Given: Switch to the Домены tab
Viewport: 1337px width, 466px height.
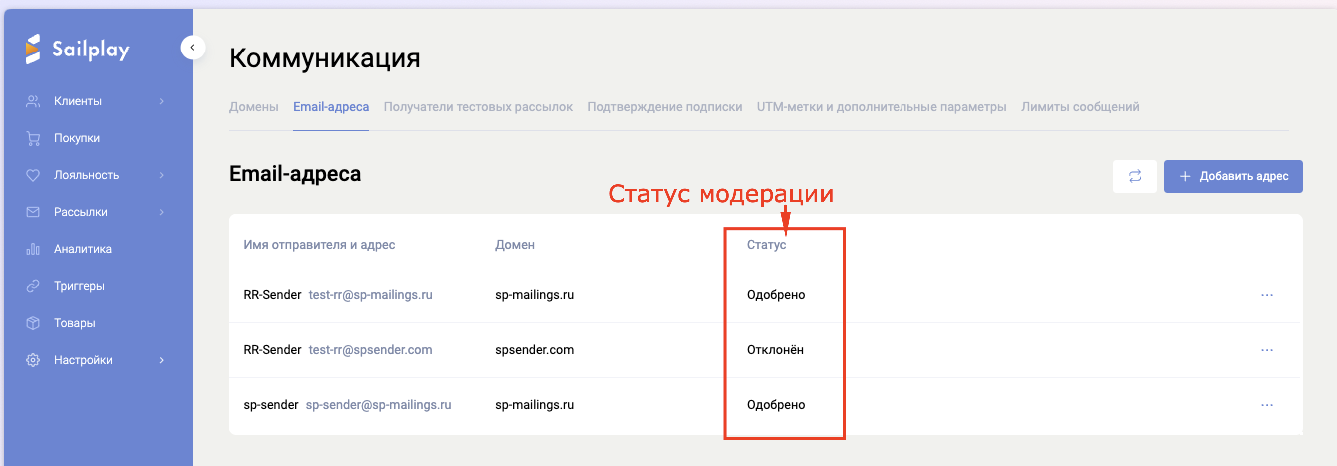Looking at the screenshot, I should coord(254,107).
